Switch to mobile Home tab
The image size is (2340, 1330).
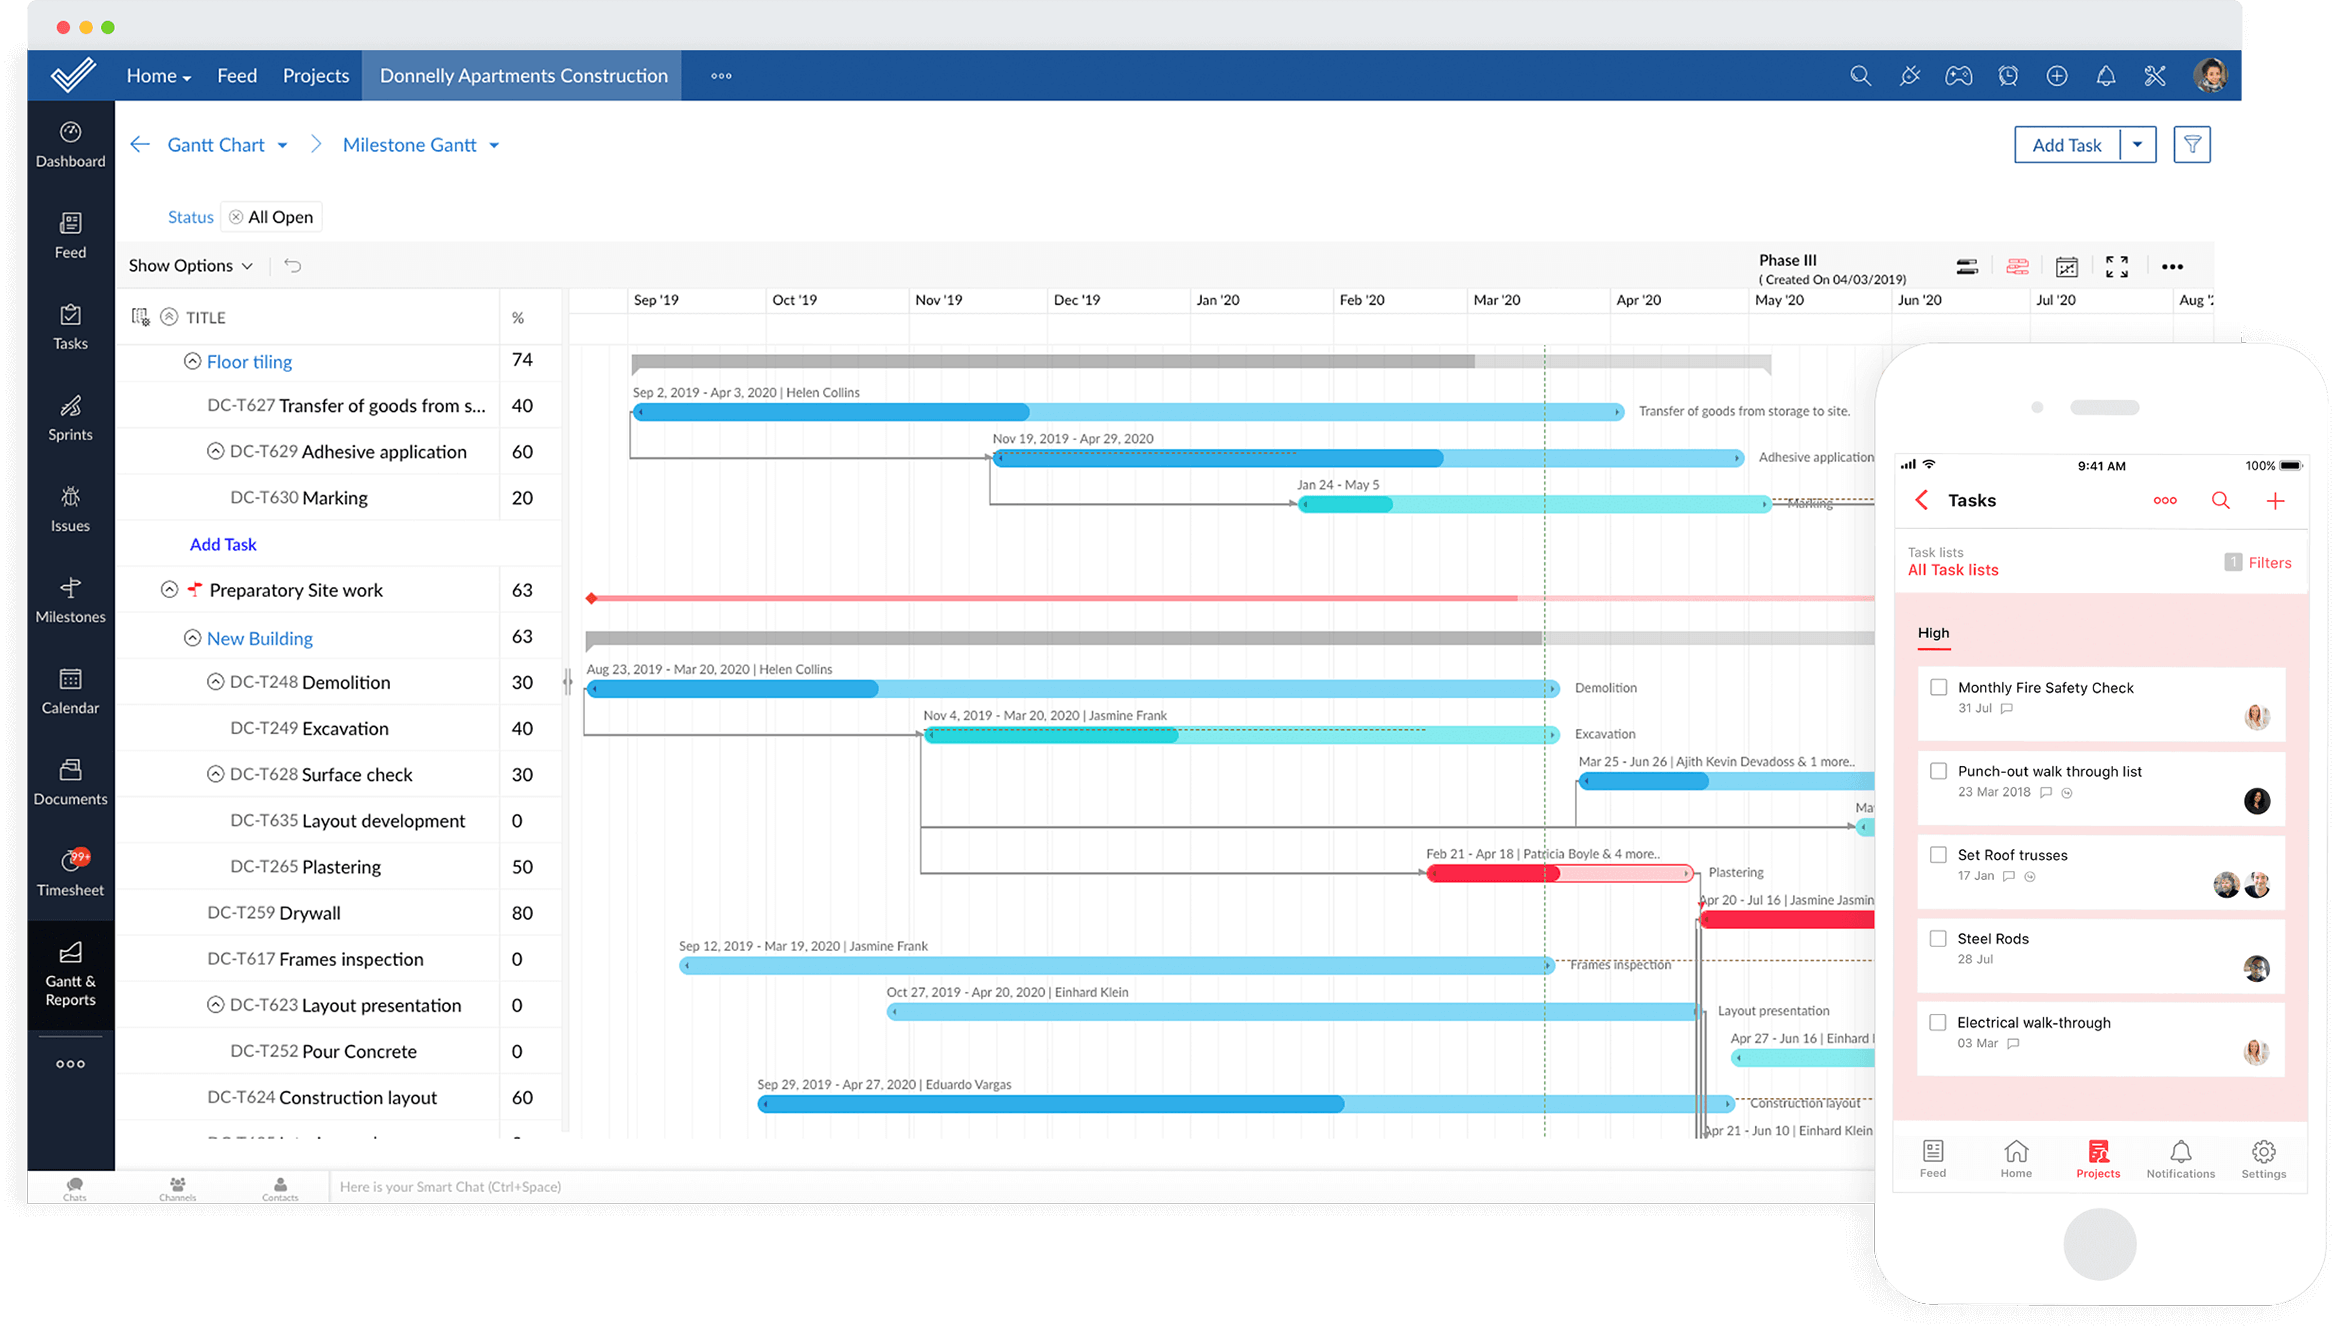click(x=2016, y=1159)
